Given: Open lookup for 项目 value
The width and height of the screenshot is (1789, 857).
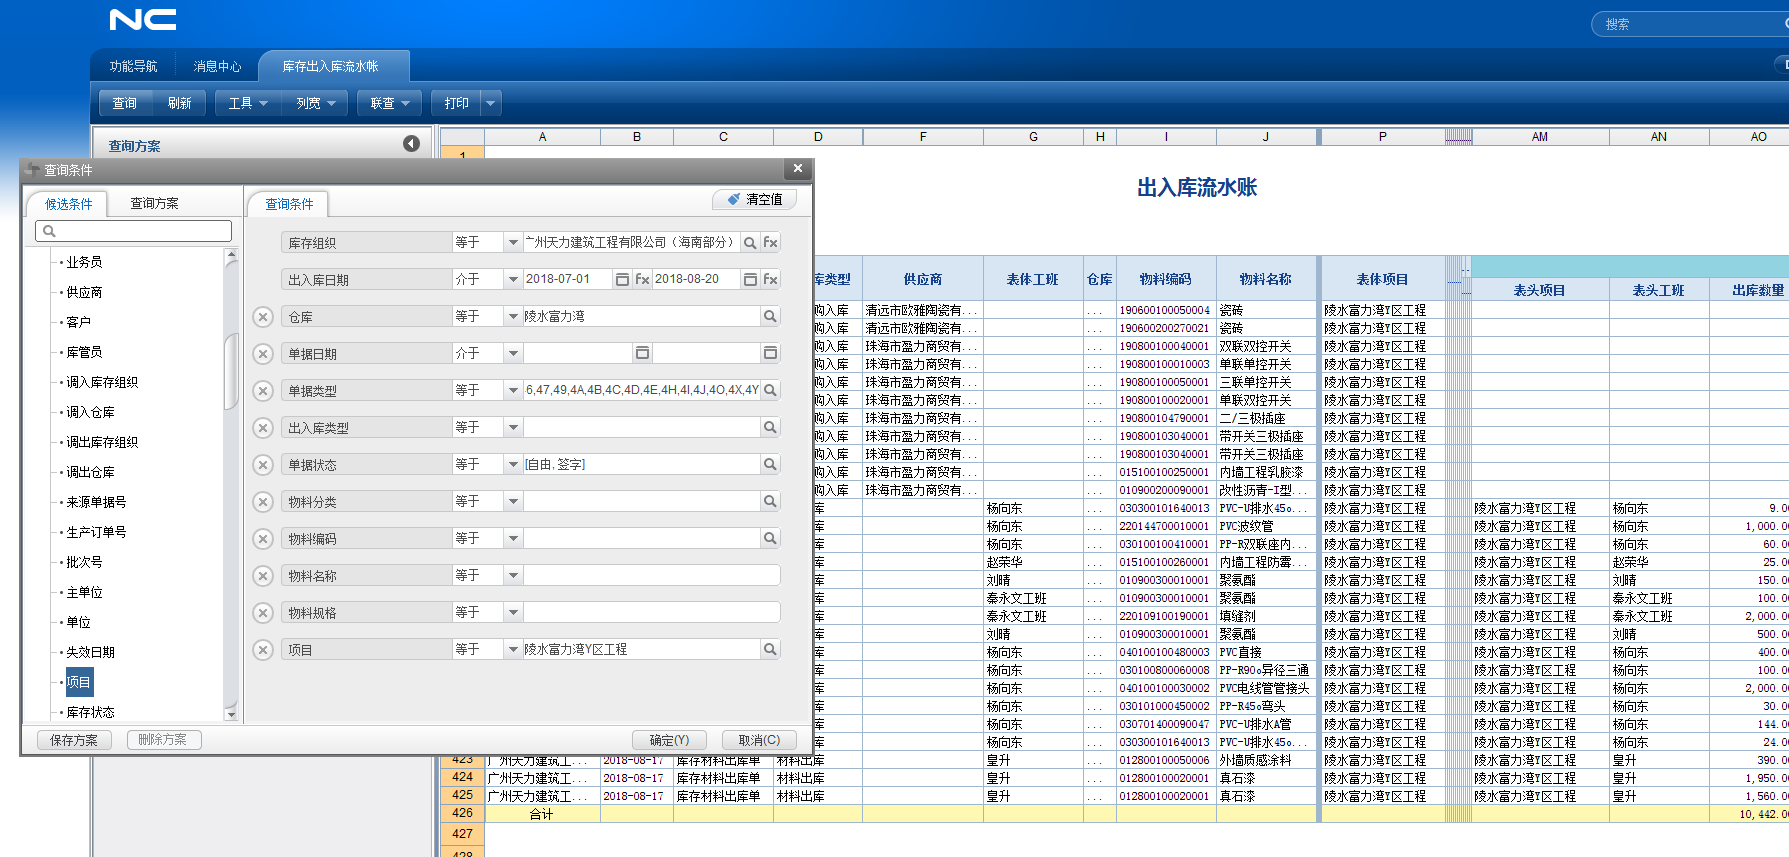Looking at the screenshot, I should [770, 649].
